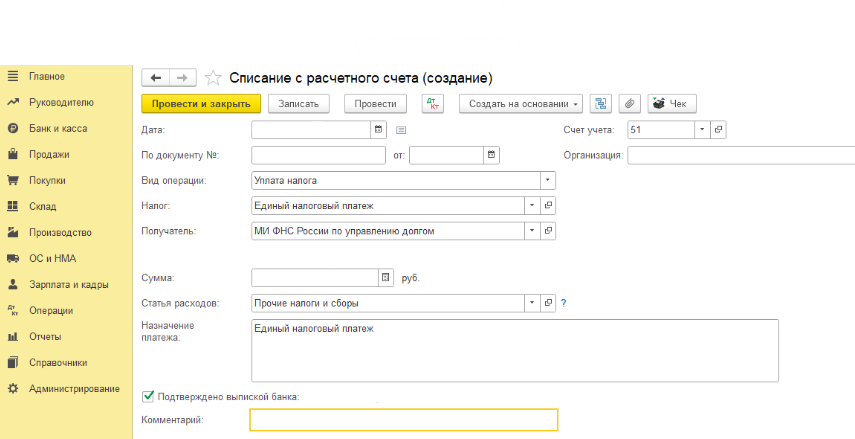Click the paperclip attachments icon

click(x=629, y=104)
